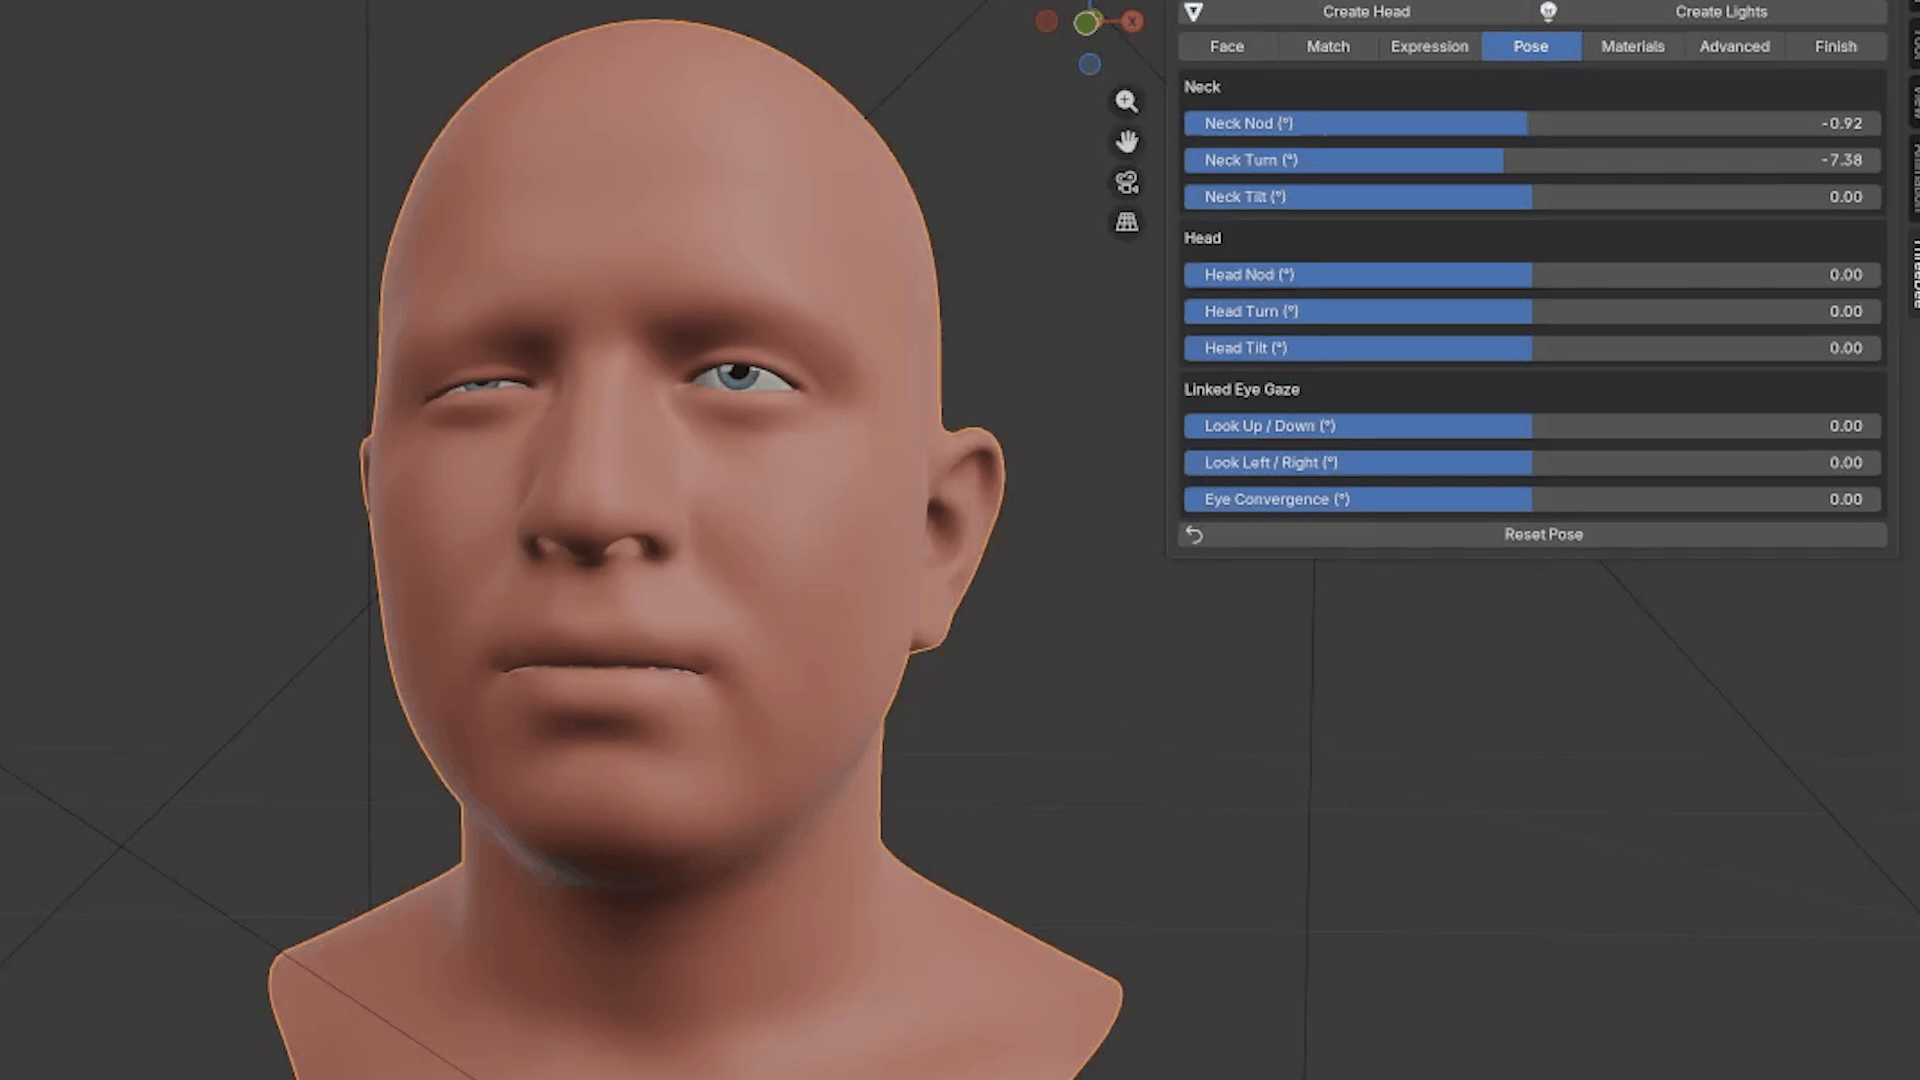Open the Expression tab
The height and width of the screenshot is (1080, 1920).
[1430, 46]
